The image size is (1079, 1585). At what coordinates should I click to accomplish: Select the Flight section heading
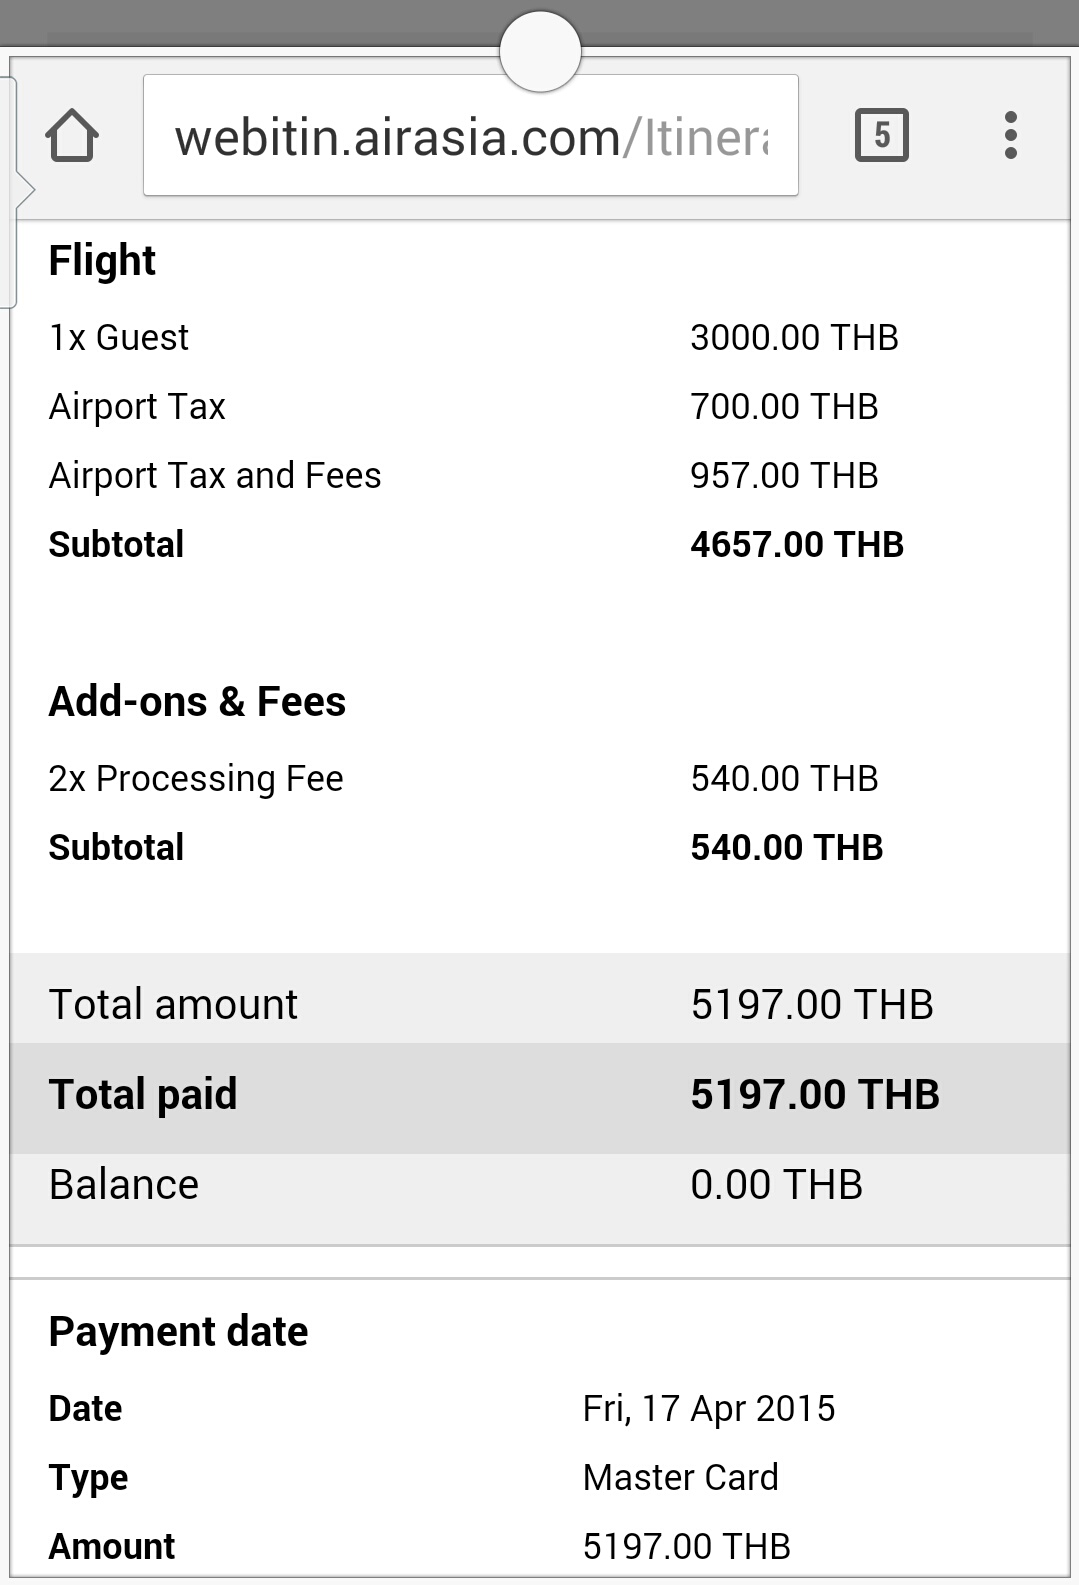coord(102,261)
